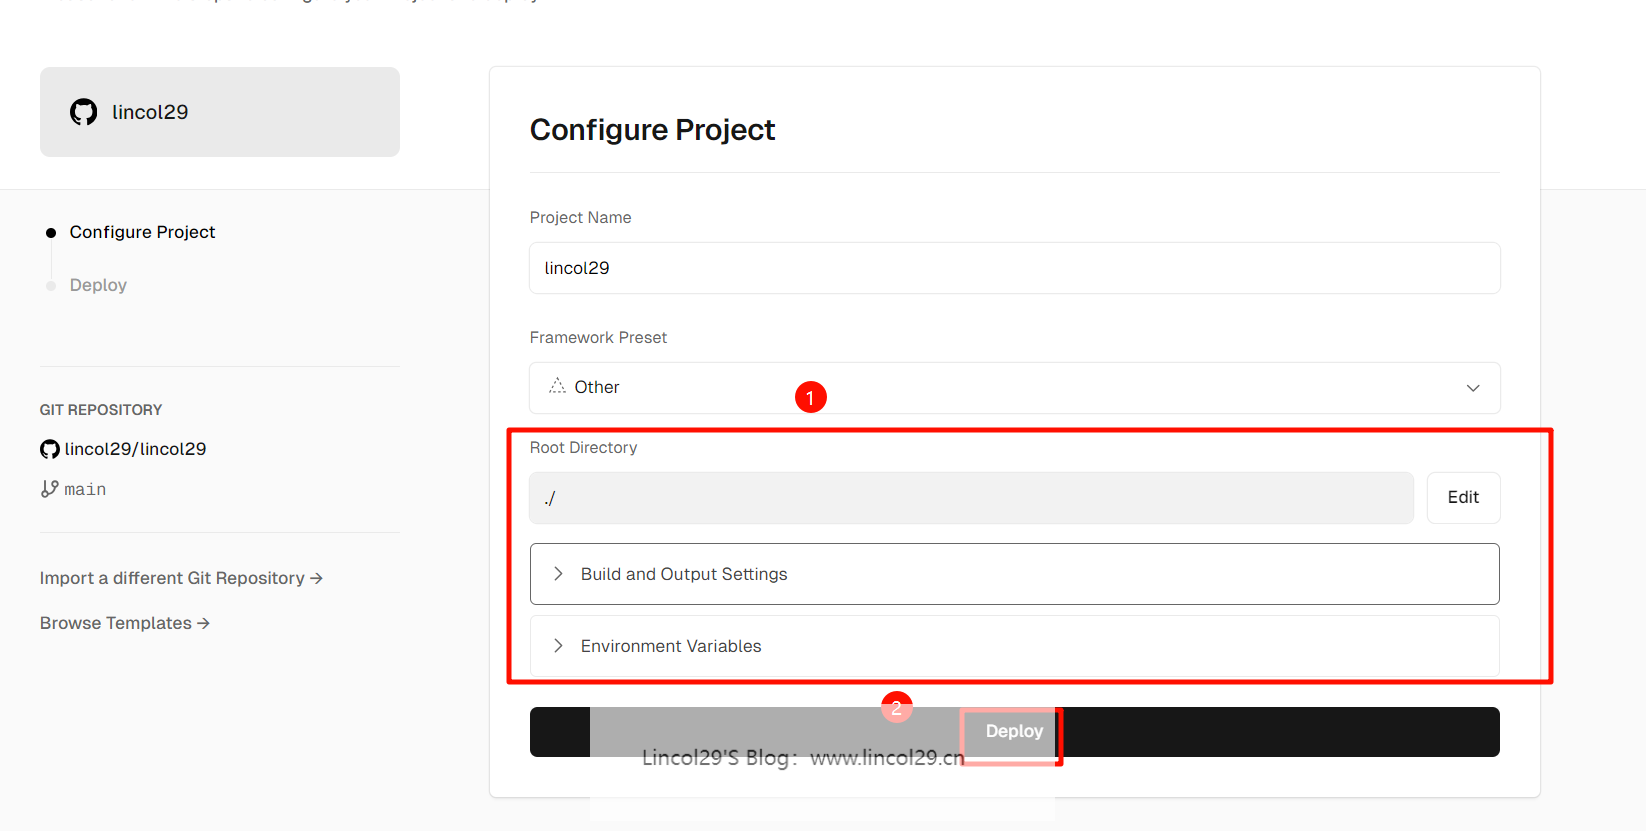The height and width of the screenshot is (831, 1646).
Task: Click the Project Name input field
Action: (x=1014, y=268)
